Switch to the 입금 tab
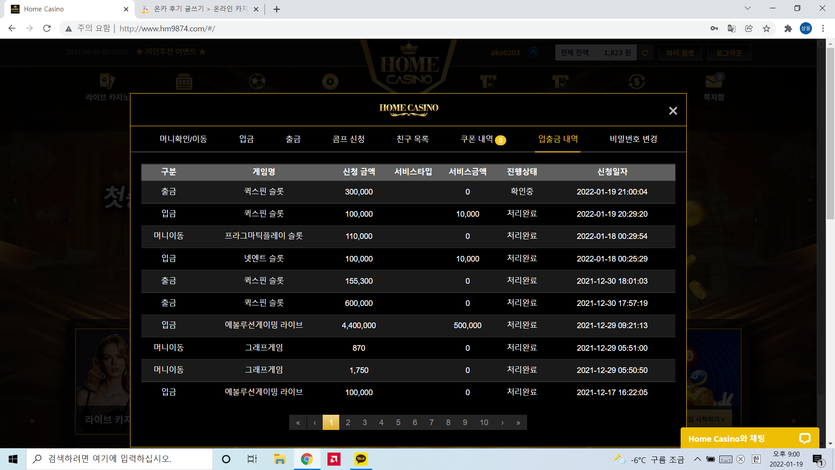The height and width of the screenshot is (470, 835). point(246,139)
